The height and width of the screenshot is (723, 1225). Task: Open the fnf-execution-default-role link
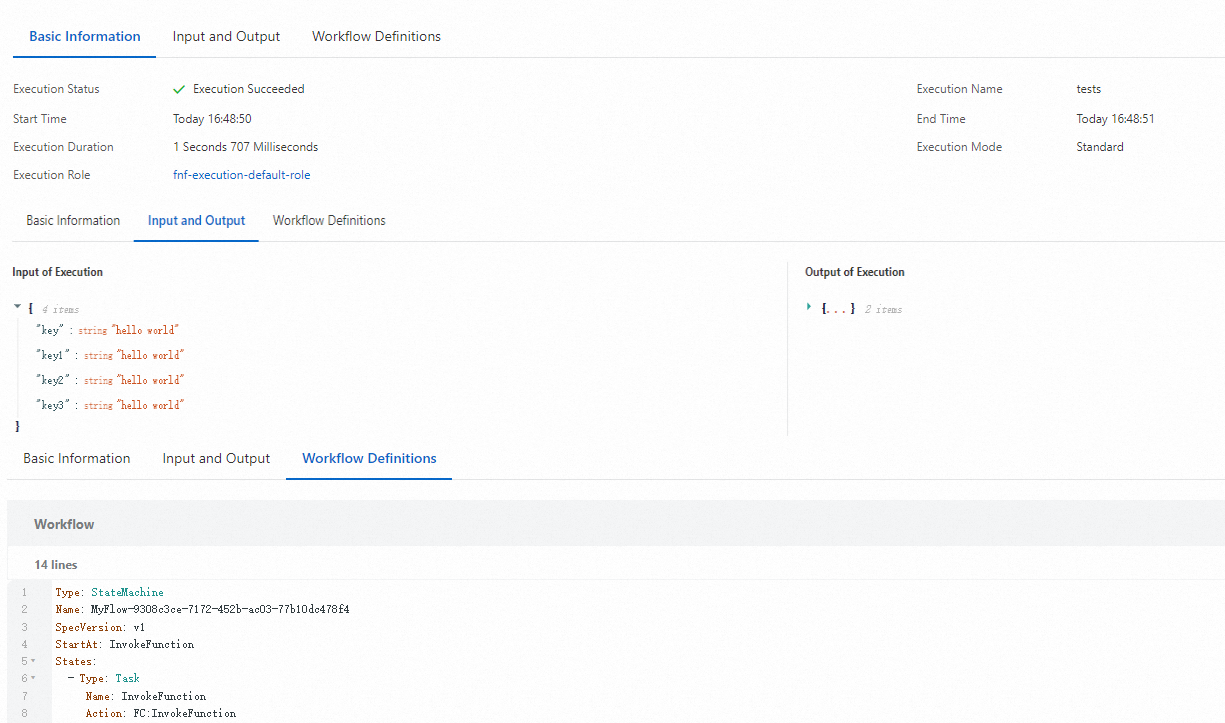click(241, 173)
